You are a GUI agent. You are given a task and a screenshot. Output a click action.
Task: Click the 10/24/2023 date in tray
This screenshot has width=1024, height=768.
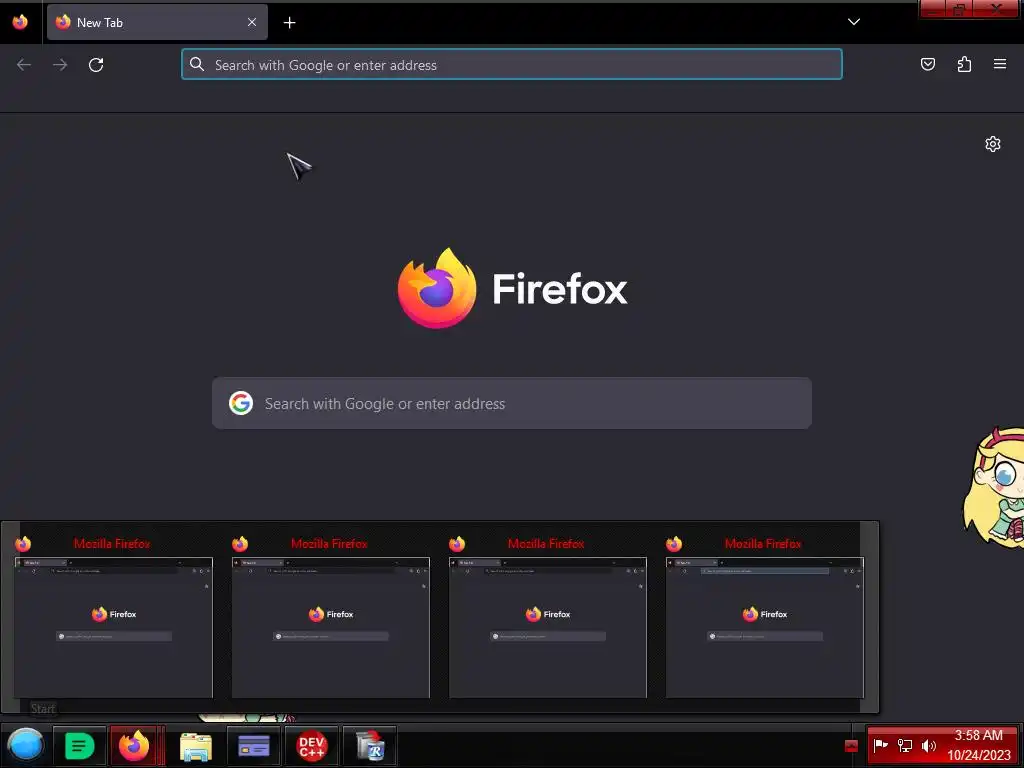click(979, 755)
